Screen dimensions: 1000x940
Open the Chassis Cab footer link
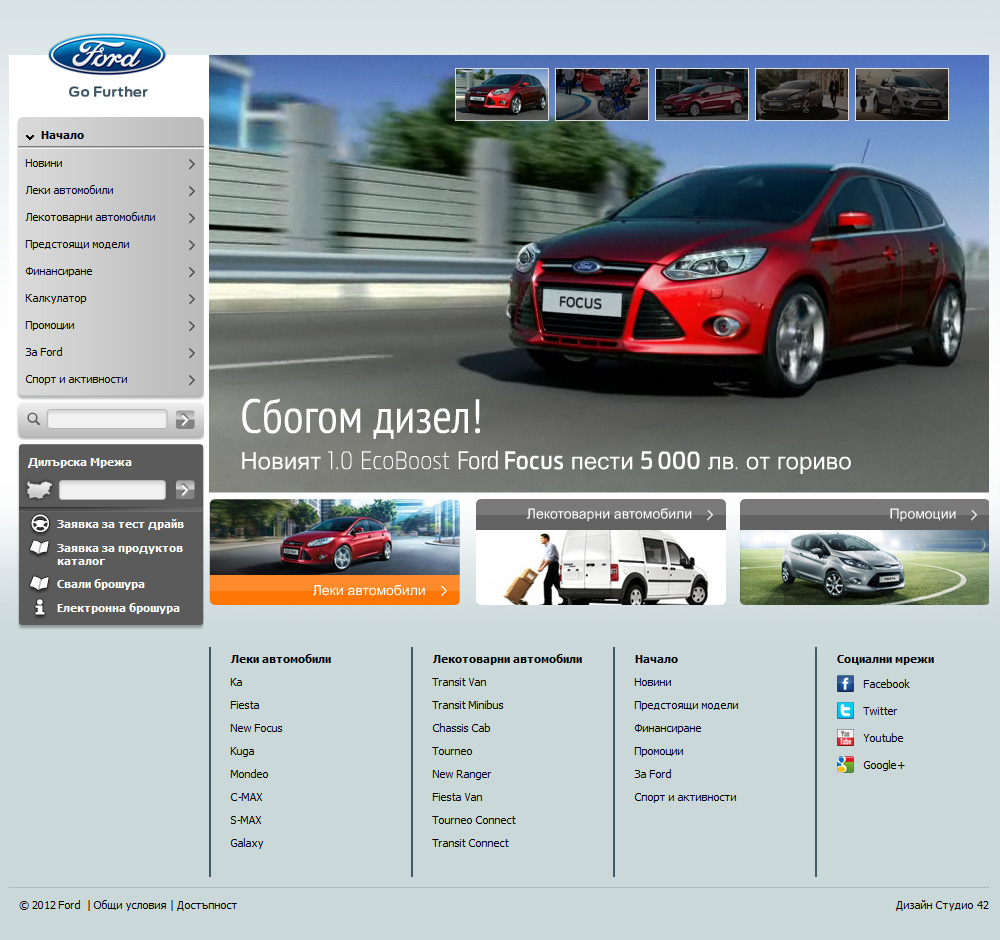[x=460, y=728]
